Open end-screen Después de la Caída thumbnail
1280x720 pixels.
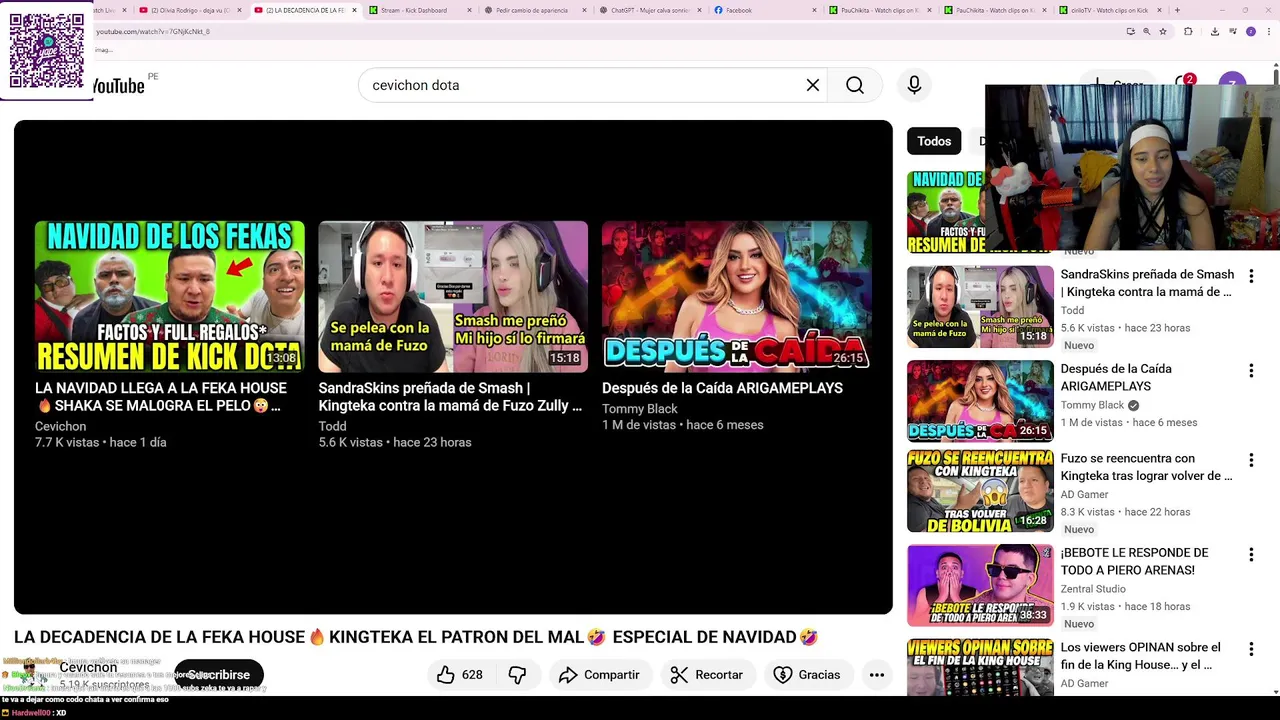pos(737,297)
